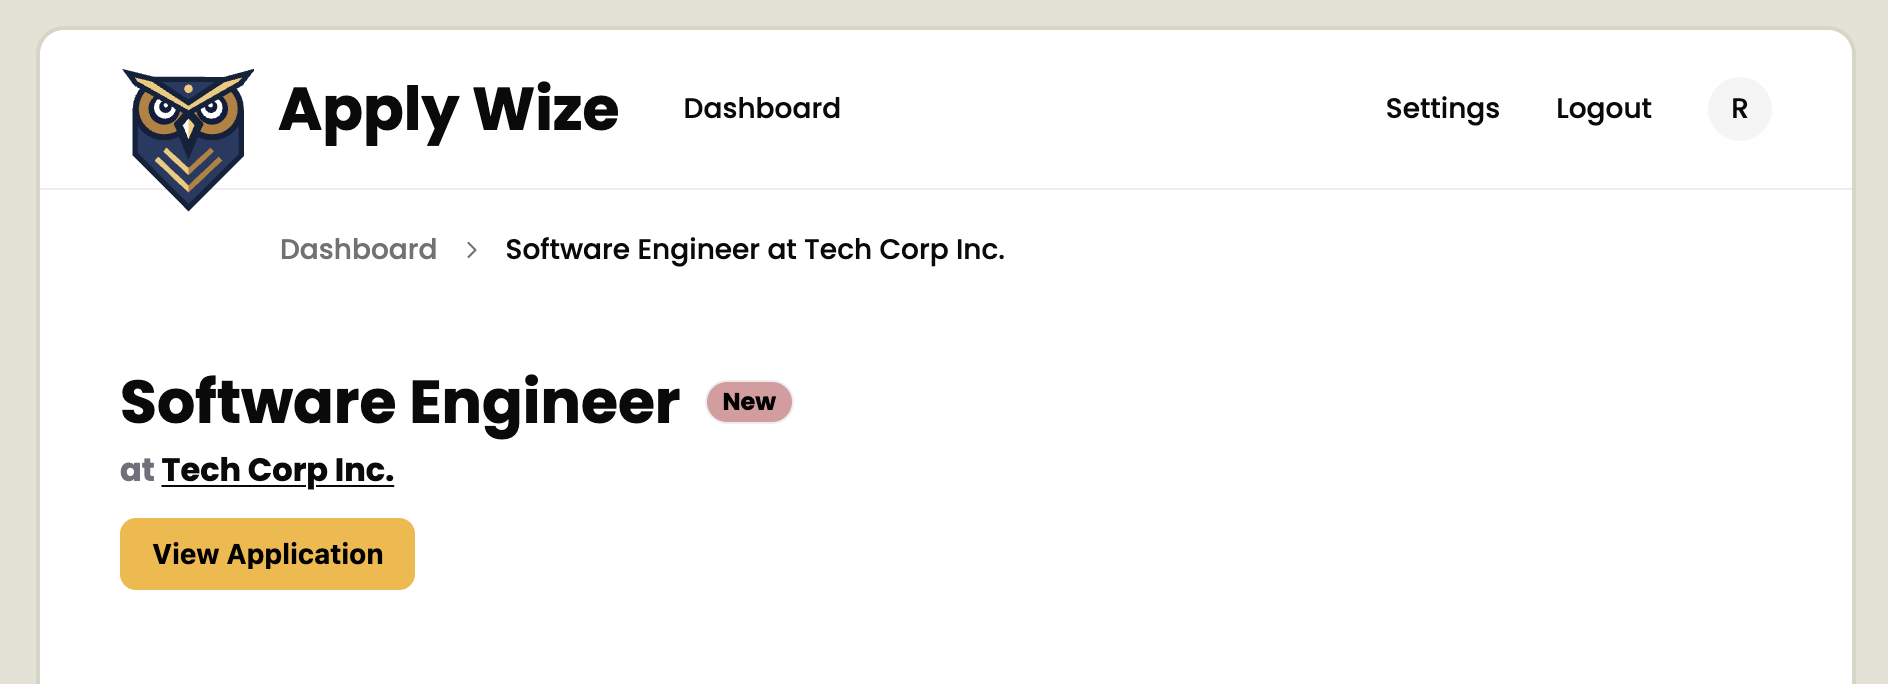Open the Dashboard navigation item
Viewport: 1888px width, 684px height.
click(762, 109)
